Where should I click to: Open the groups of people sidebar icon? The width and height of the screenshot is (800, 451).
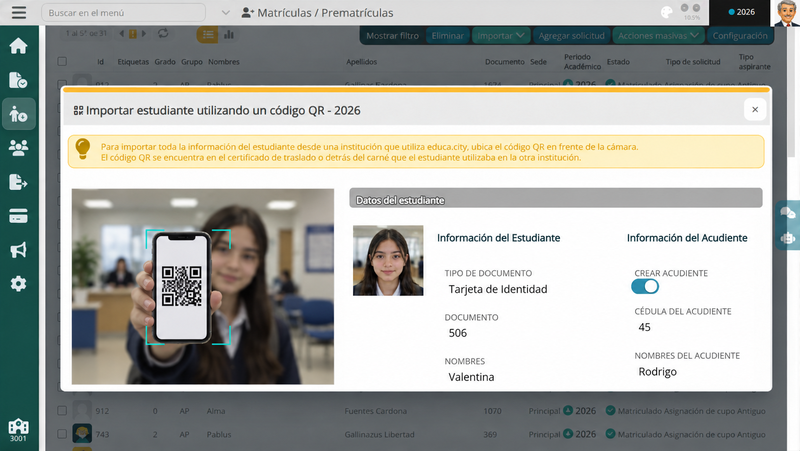(18, 148)
